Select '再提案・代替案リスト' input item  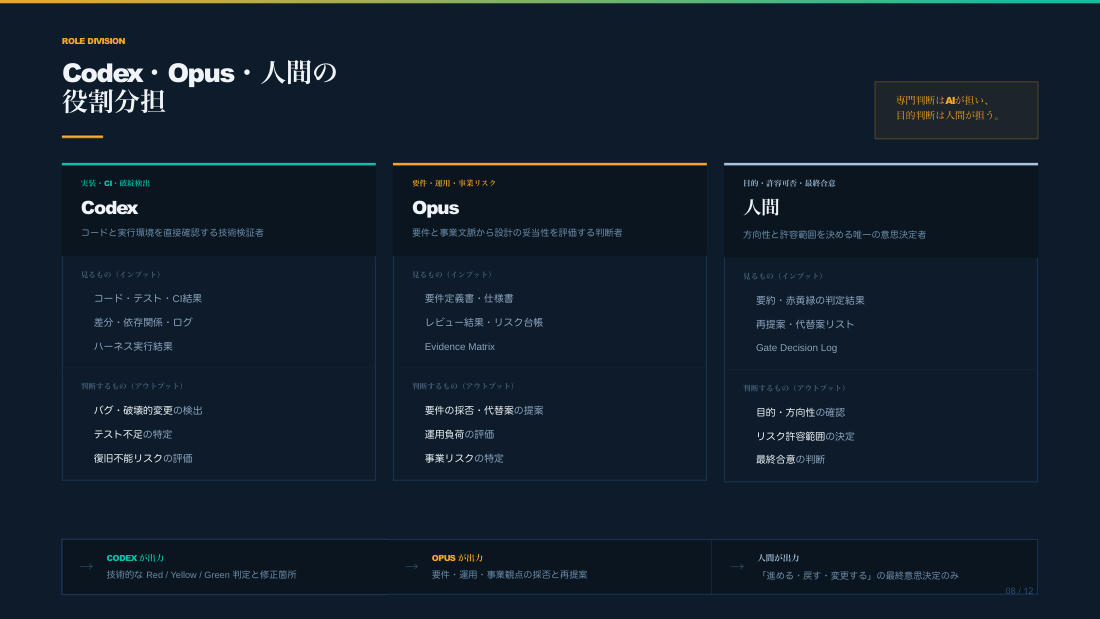coord(805,324)
